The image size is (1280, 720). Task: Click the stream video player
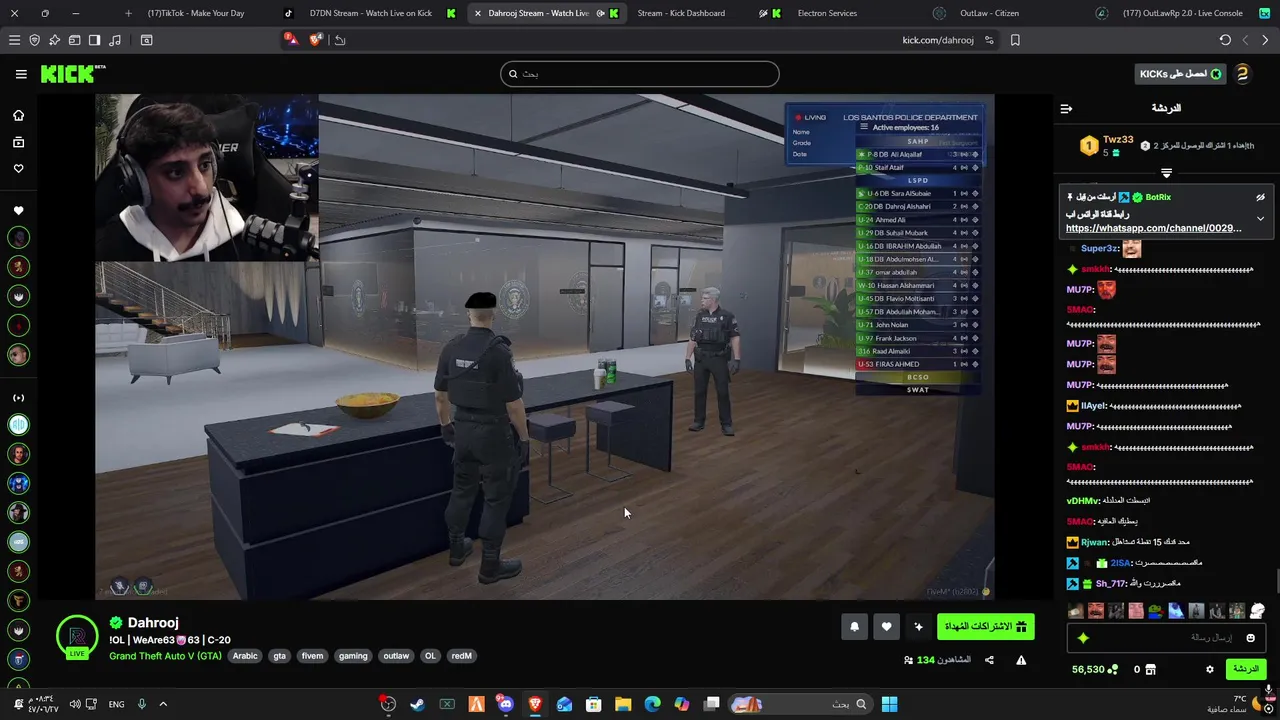point(545,347)
